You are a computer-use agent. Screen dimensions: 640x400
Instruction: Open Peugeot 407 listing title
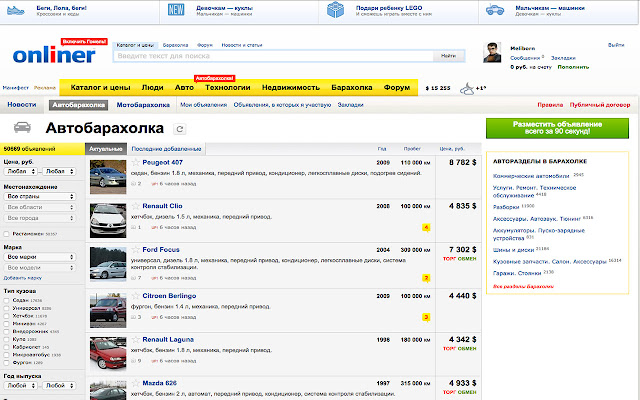click(162, 162)
